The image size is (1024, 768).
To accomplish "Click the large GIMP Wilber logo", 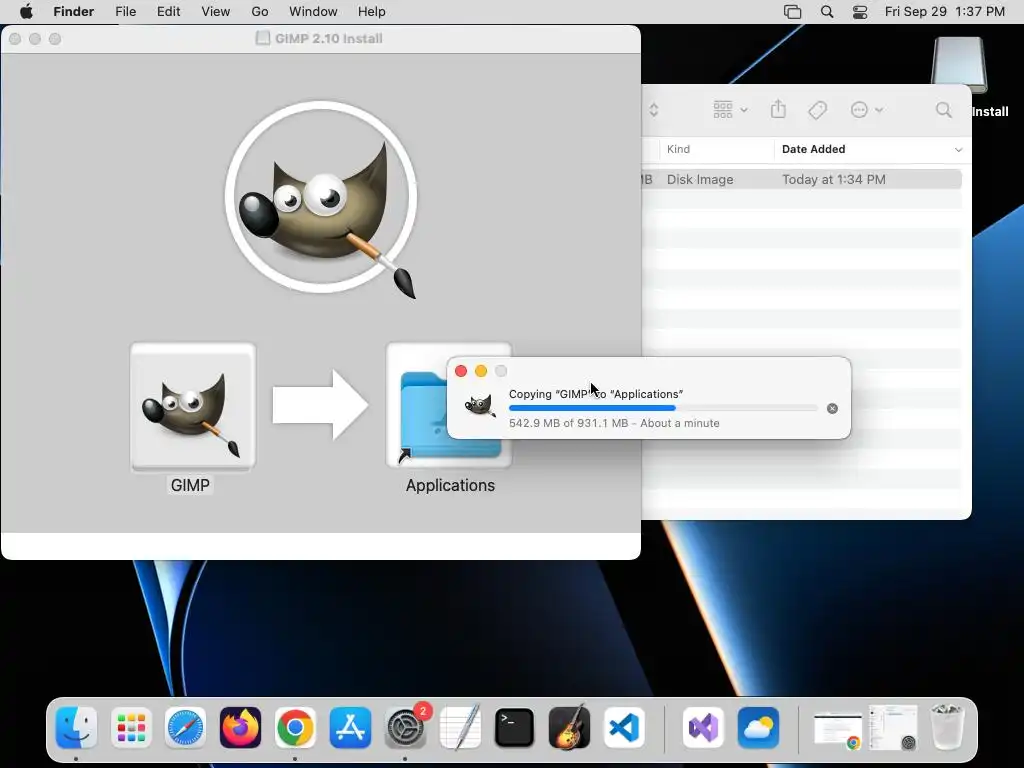I will click(x=321, y=197).
